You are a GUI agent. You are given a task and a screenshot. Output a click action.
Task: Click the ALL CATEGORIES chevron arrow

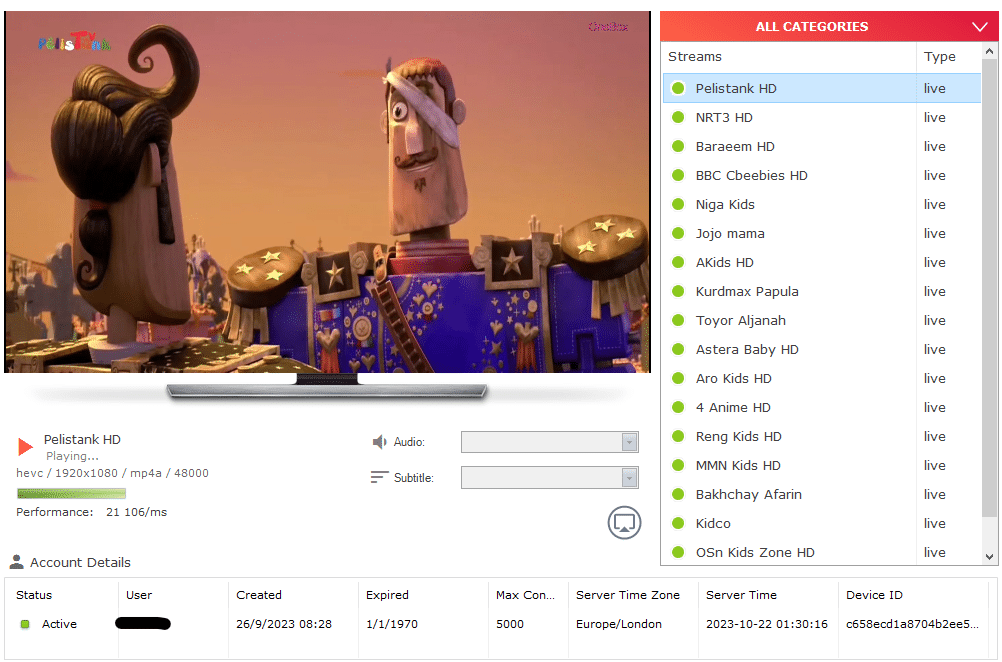tap(980, 27)
